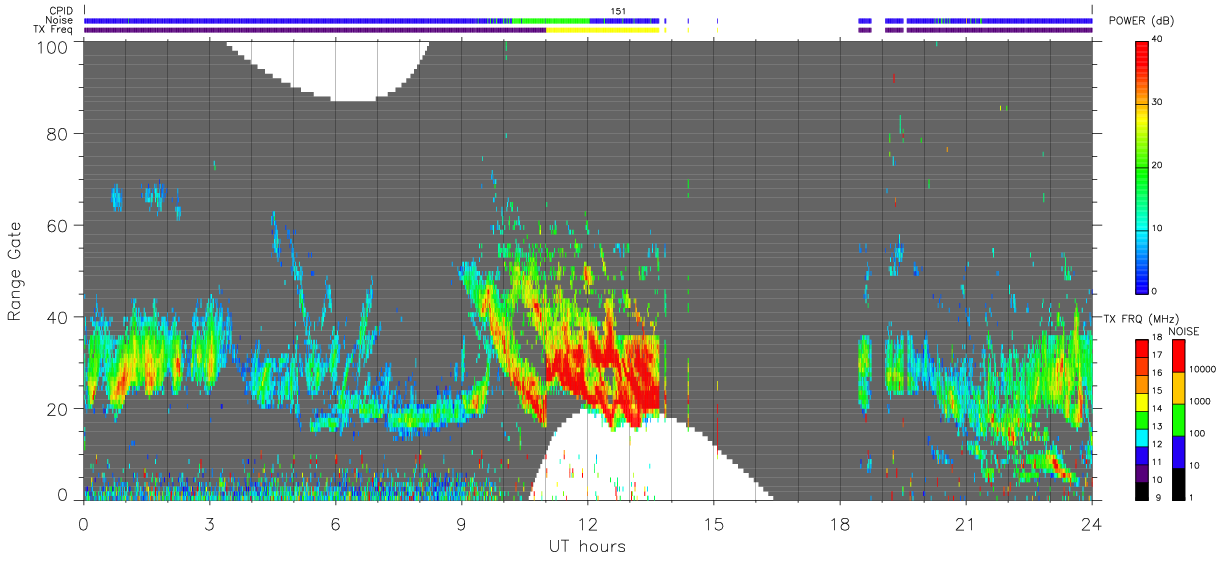Click the 'NOISE' legend title
The width and height of the screenshot is (1228, 567).
click(1183, 332)
